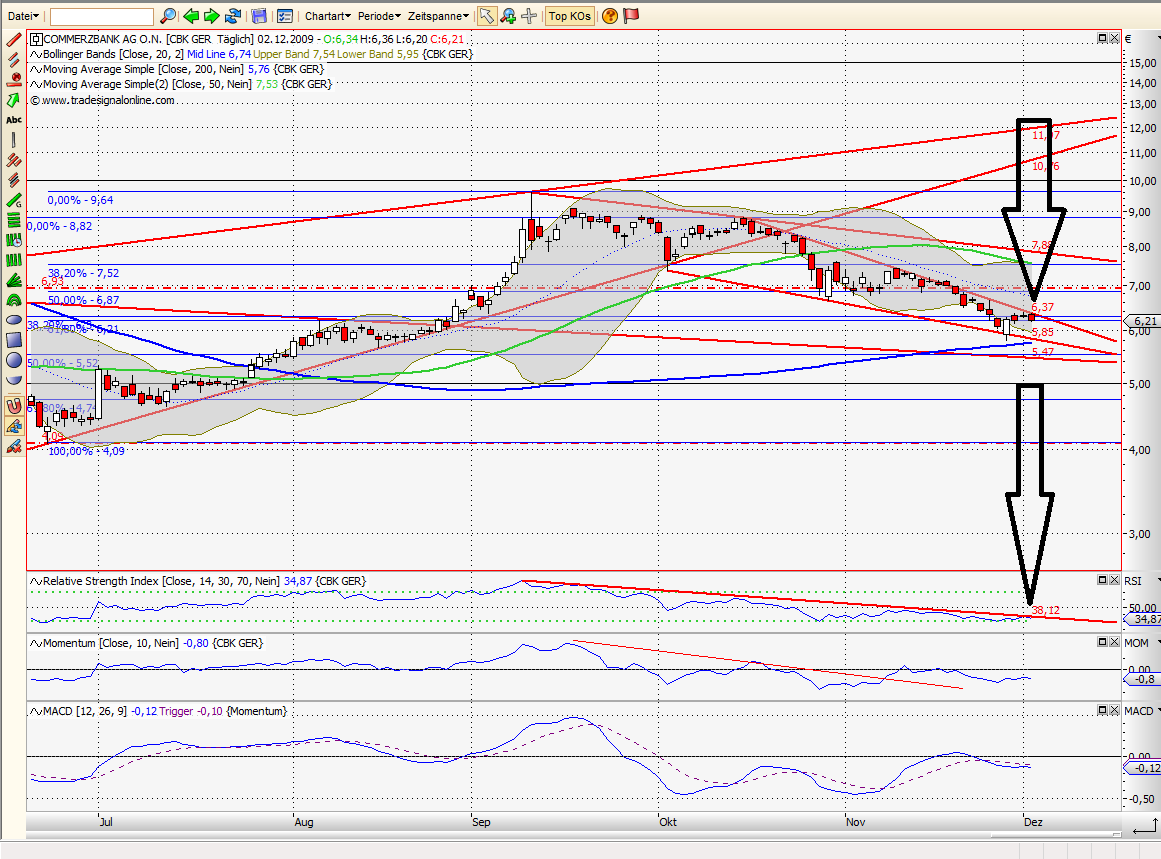
Task: Open the Datei menu
Action: 20,15
